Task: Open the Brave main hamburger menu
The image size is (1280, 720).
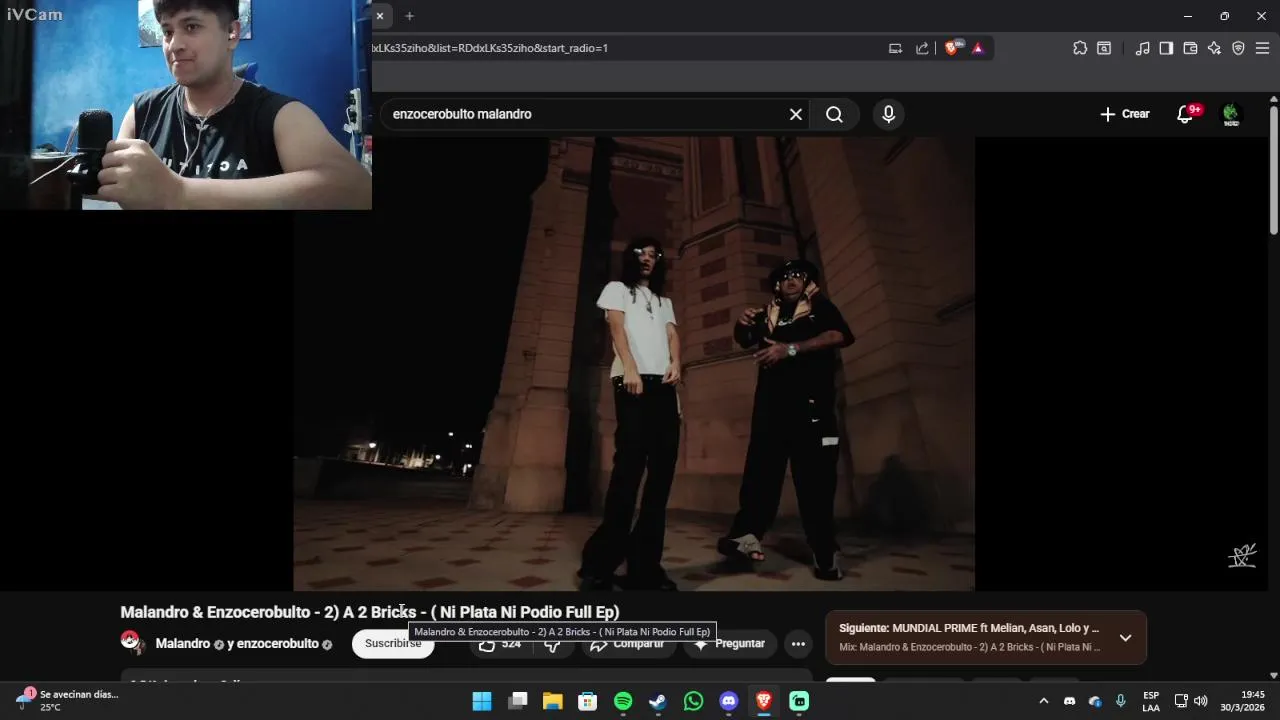Action: tap(1262, 48)
